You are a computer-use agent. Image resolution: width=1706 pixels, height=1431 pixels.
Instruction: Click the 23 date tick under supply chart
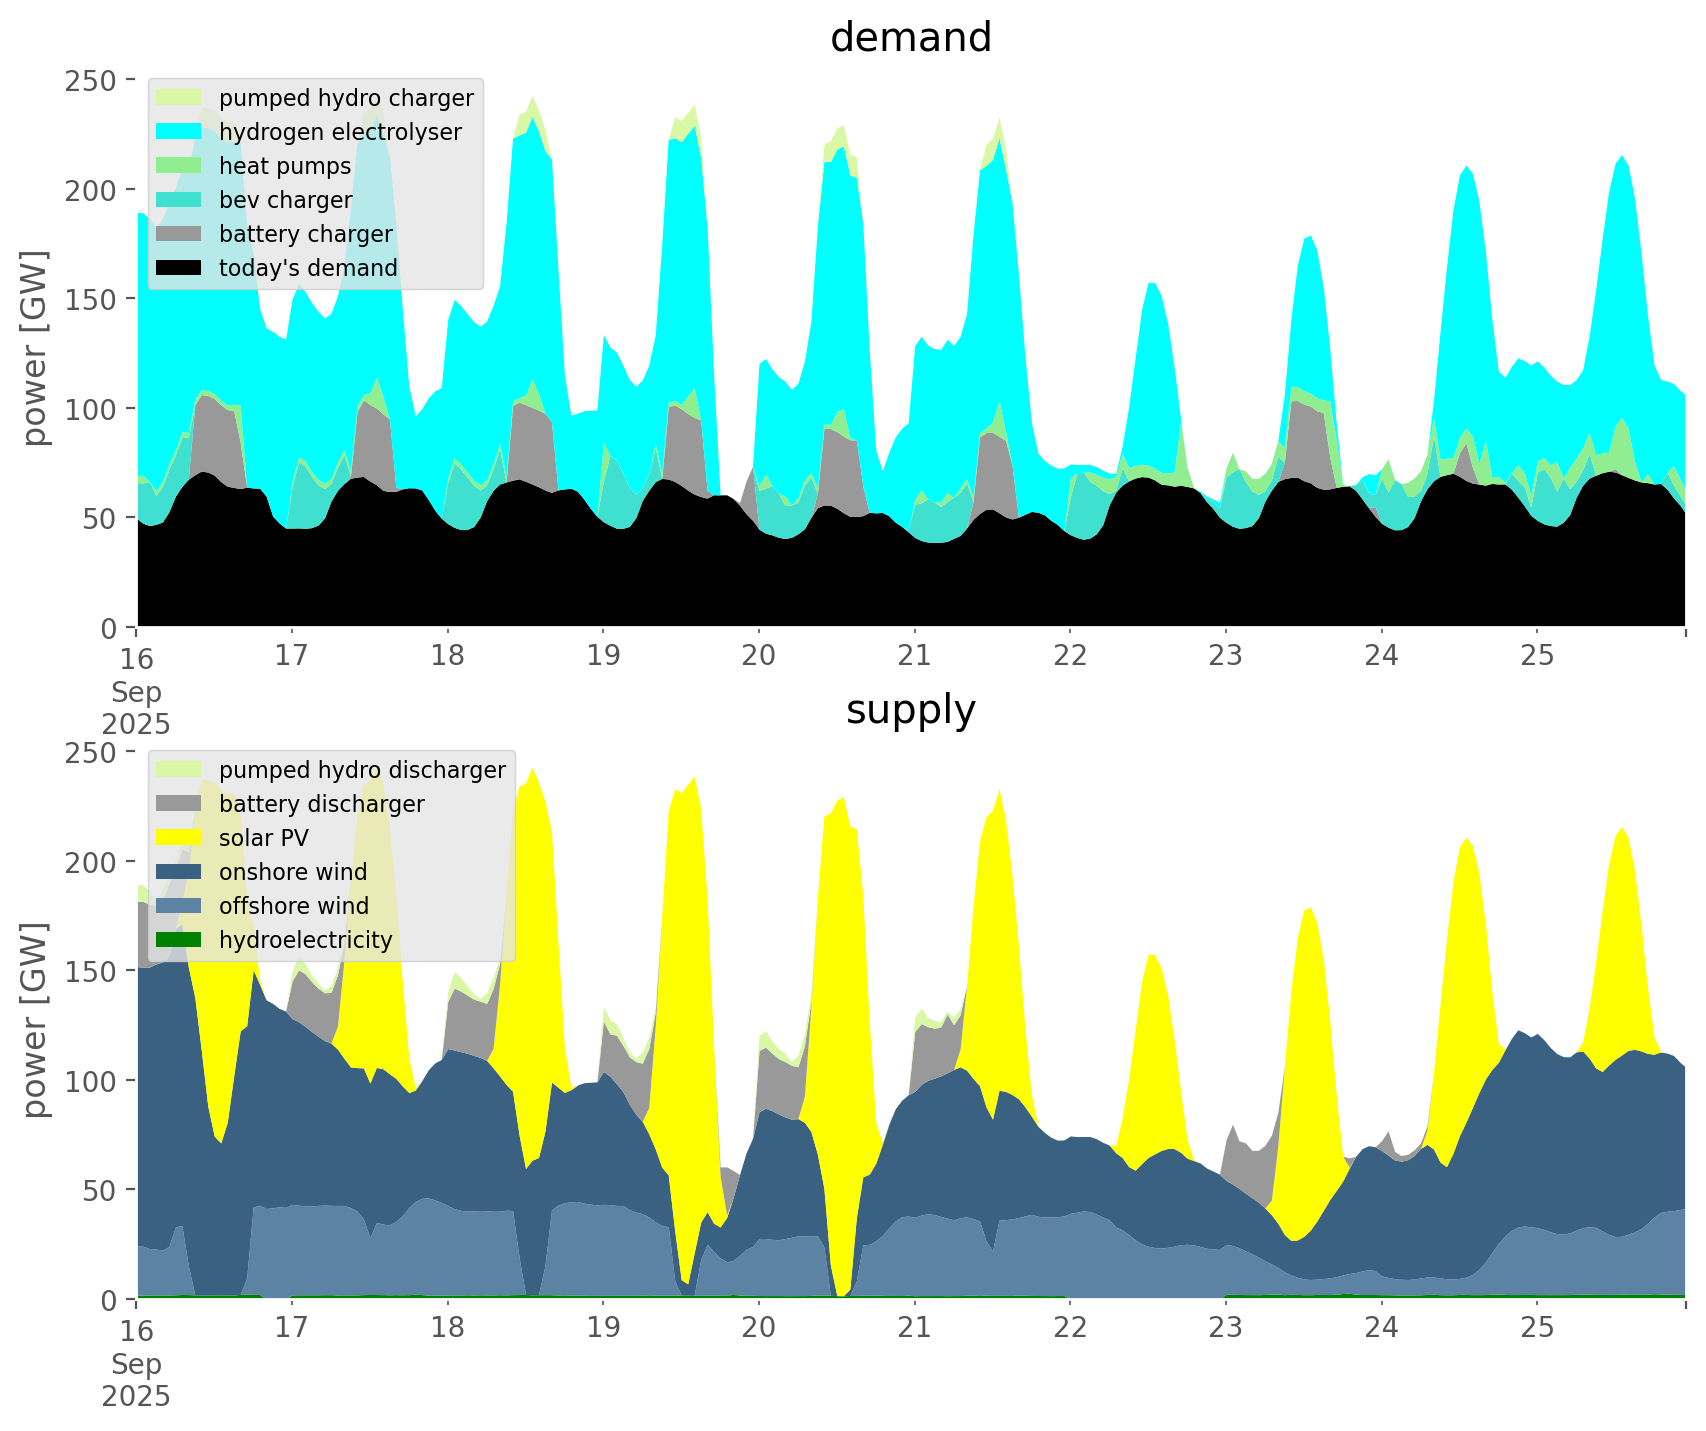(1225, 1328)
